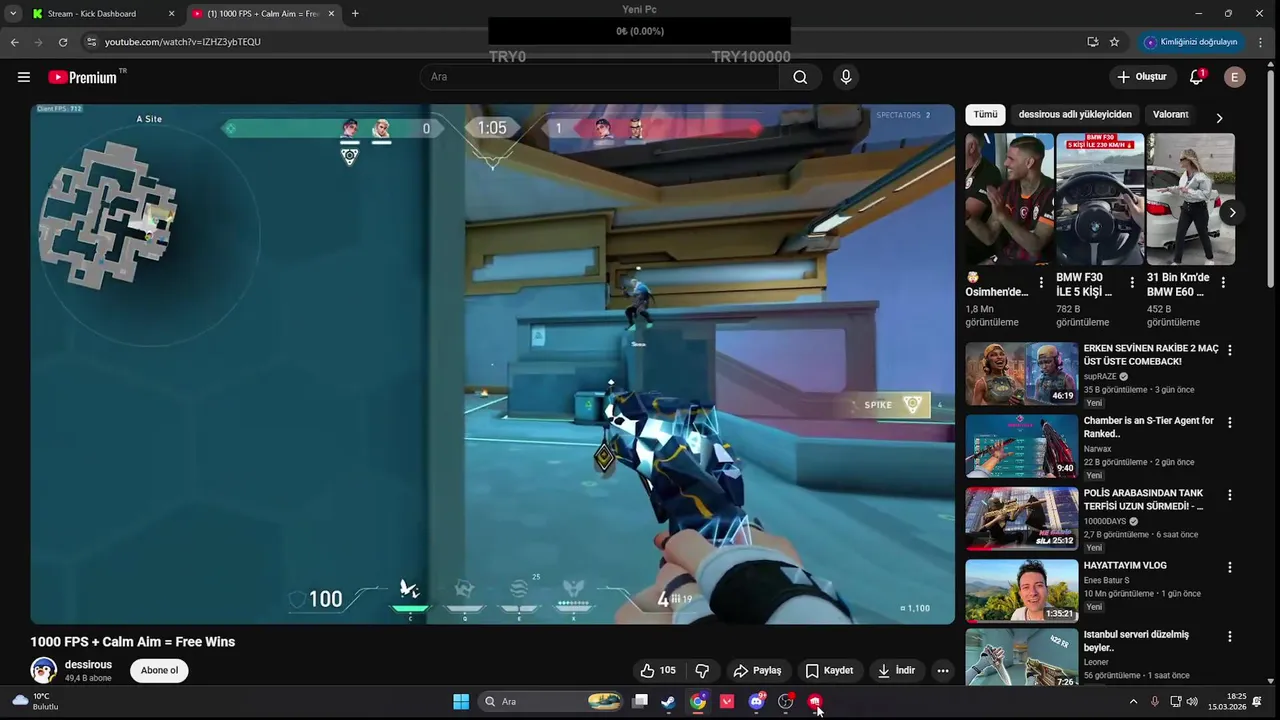This screenshot has width=1280, height=720.
Task: Open a new Chrome tab
Action: pyautogui.click(x=355, y=14)
